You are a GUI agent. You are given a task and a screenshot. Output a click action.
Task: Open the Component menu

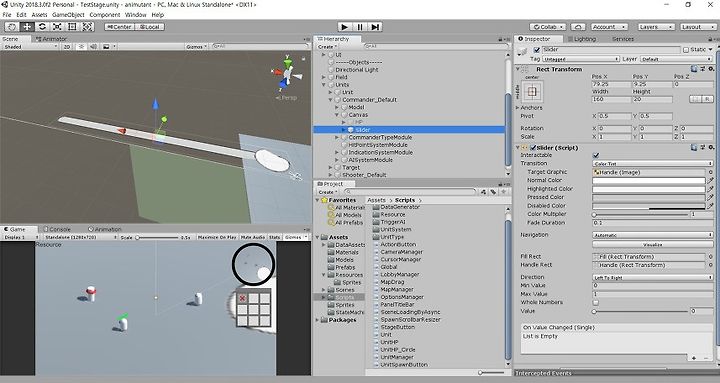point(105,15)
